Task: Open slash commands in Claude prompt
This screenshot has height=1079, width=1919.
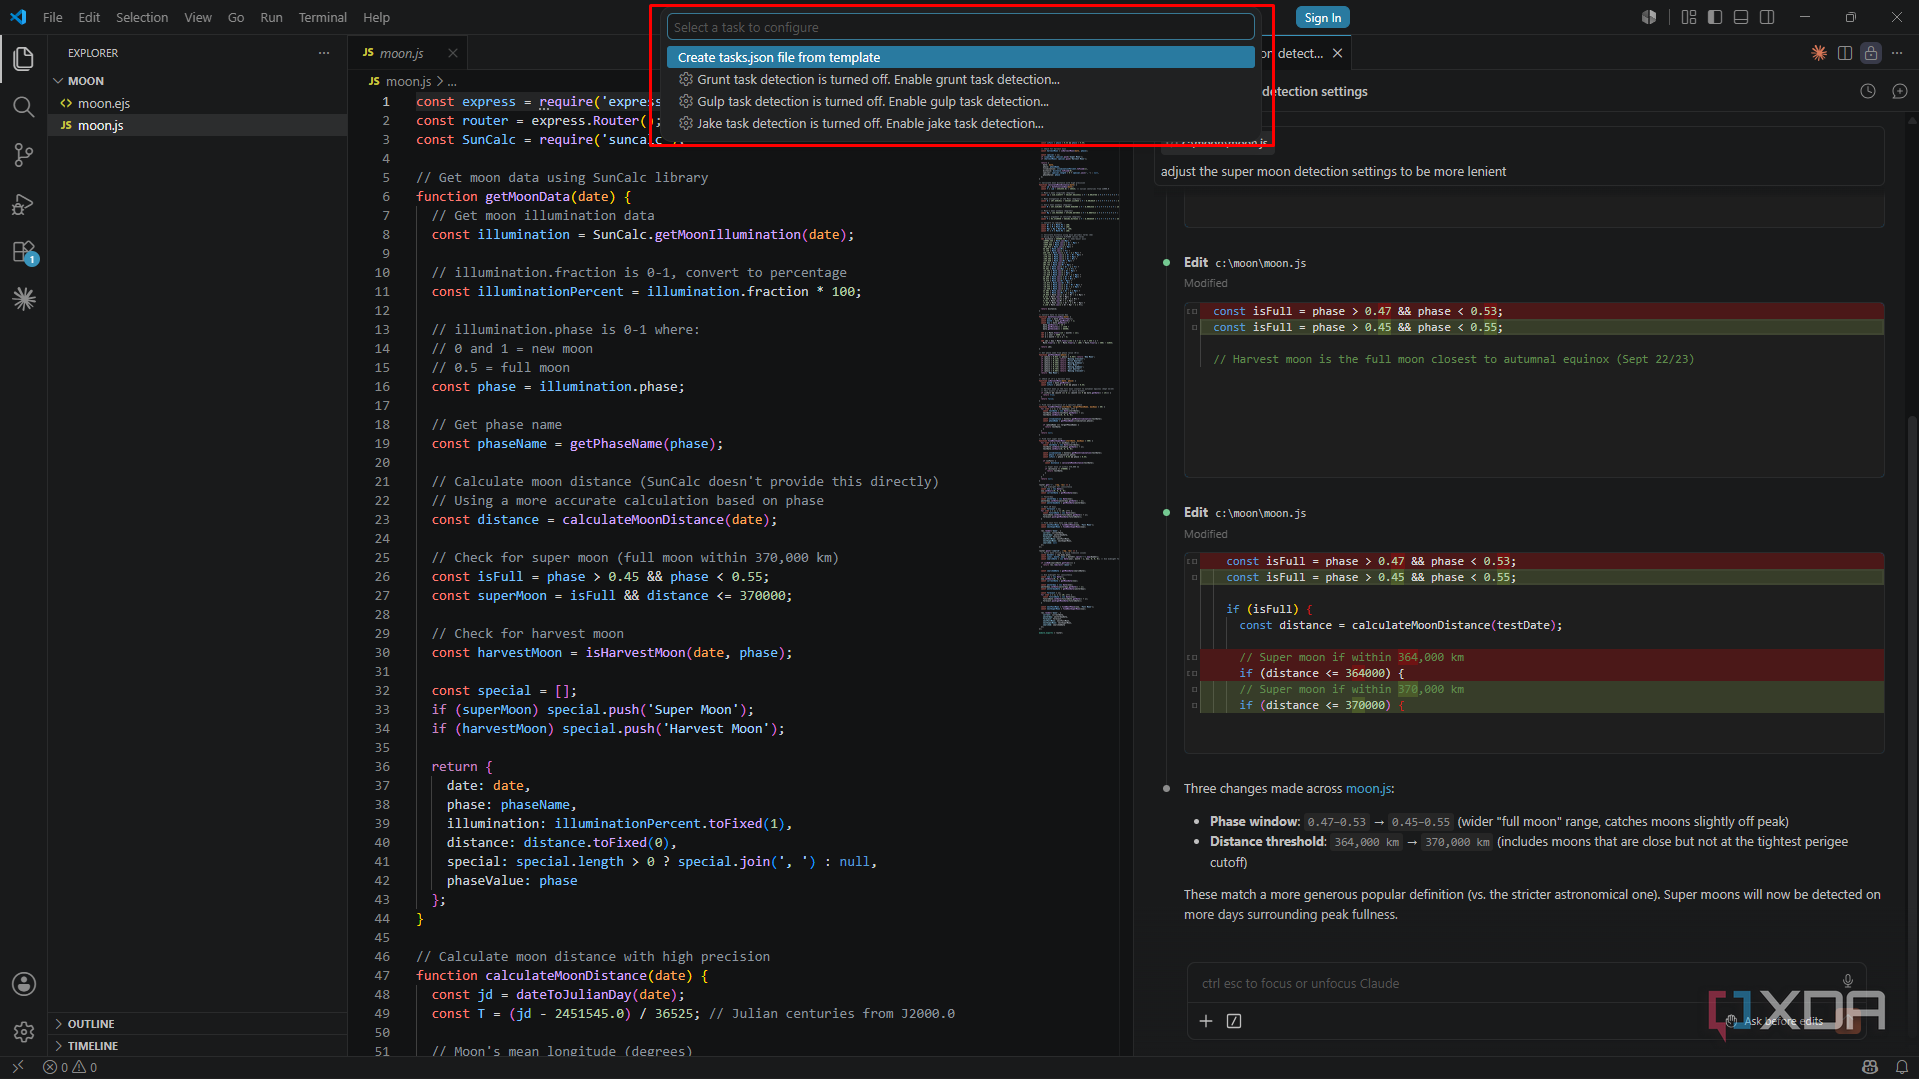Action: (x=1234, y=1021)
